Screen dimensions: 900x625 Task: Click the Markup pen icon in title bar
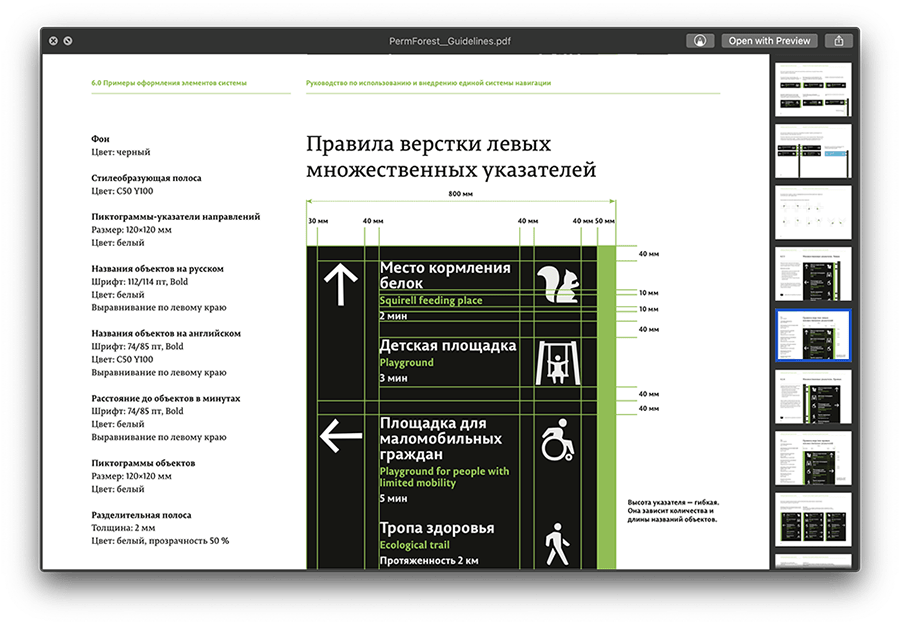click(700, 41)
